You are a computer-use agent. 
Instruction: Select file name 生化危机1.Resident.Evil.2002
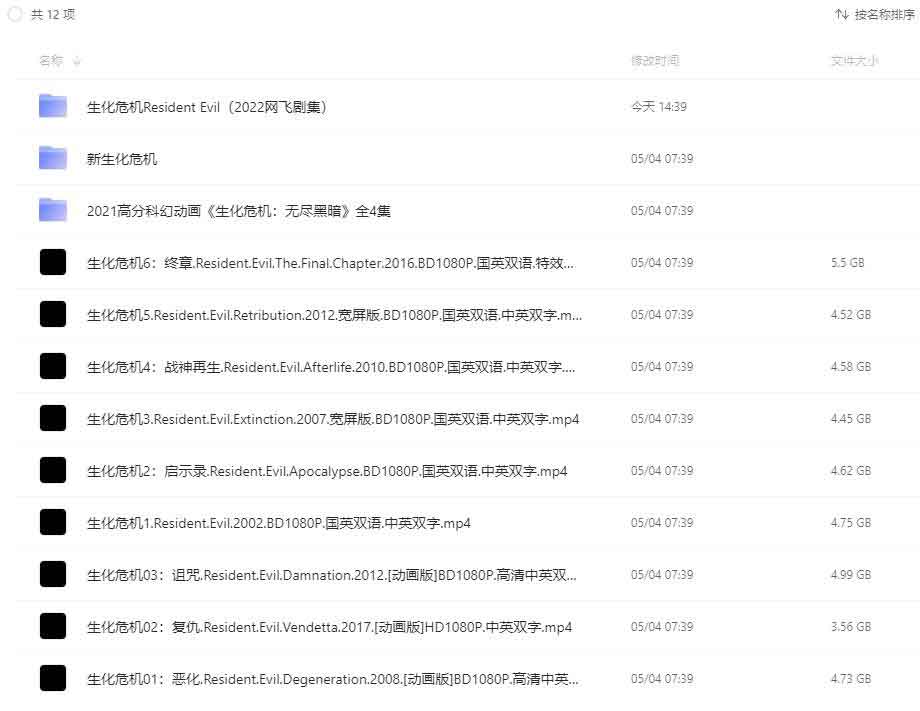[279, 523]
